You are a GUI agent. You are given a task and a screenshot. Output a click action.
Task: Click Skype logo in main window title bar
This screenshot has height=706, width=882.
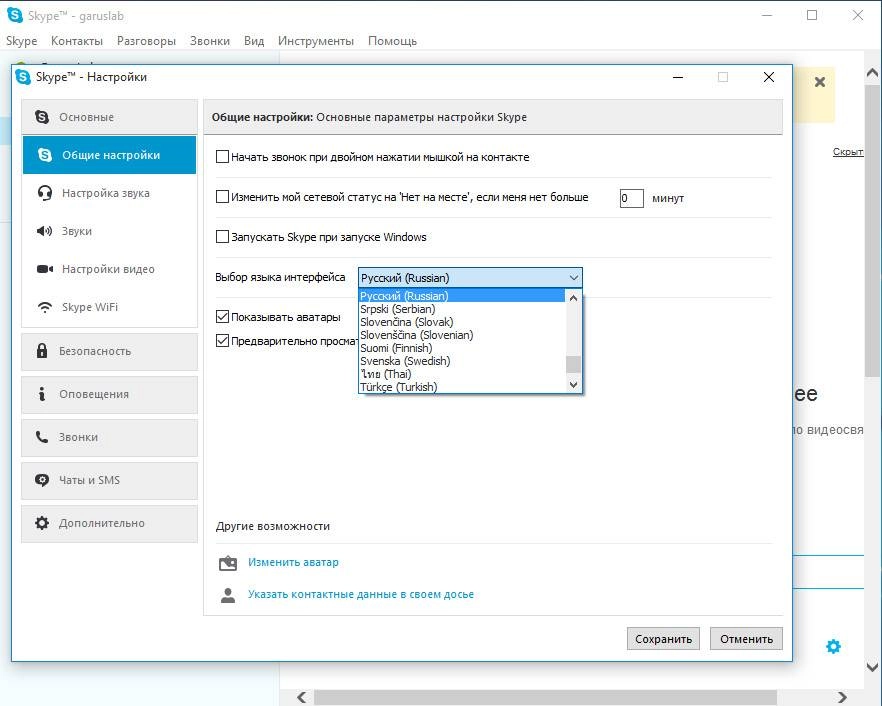click(15, 15)
